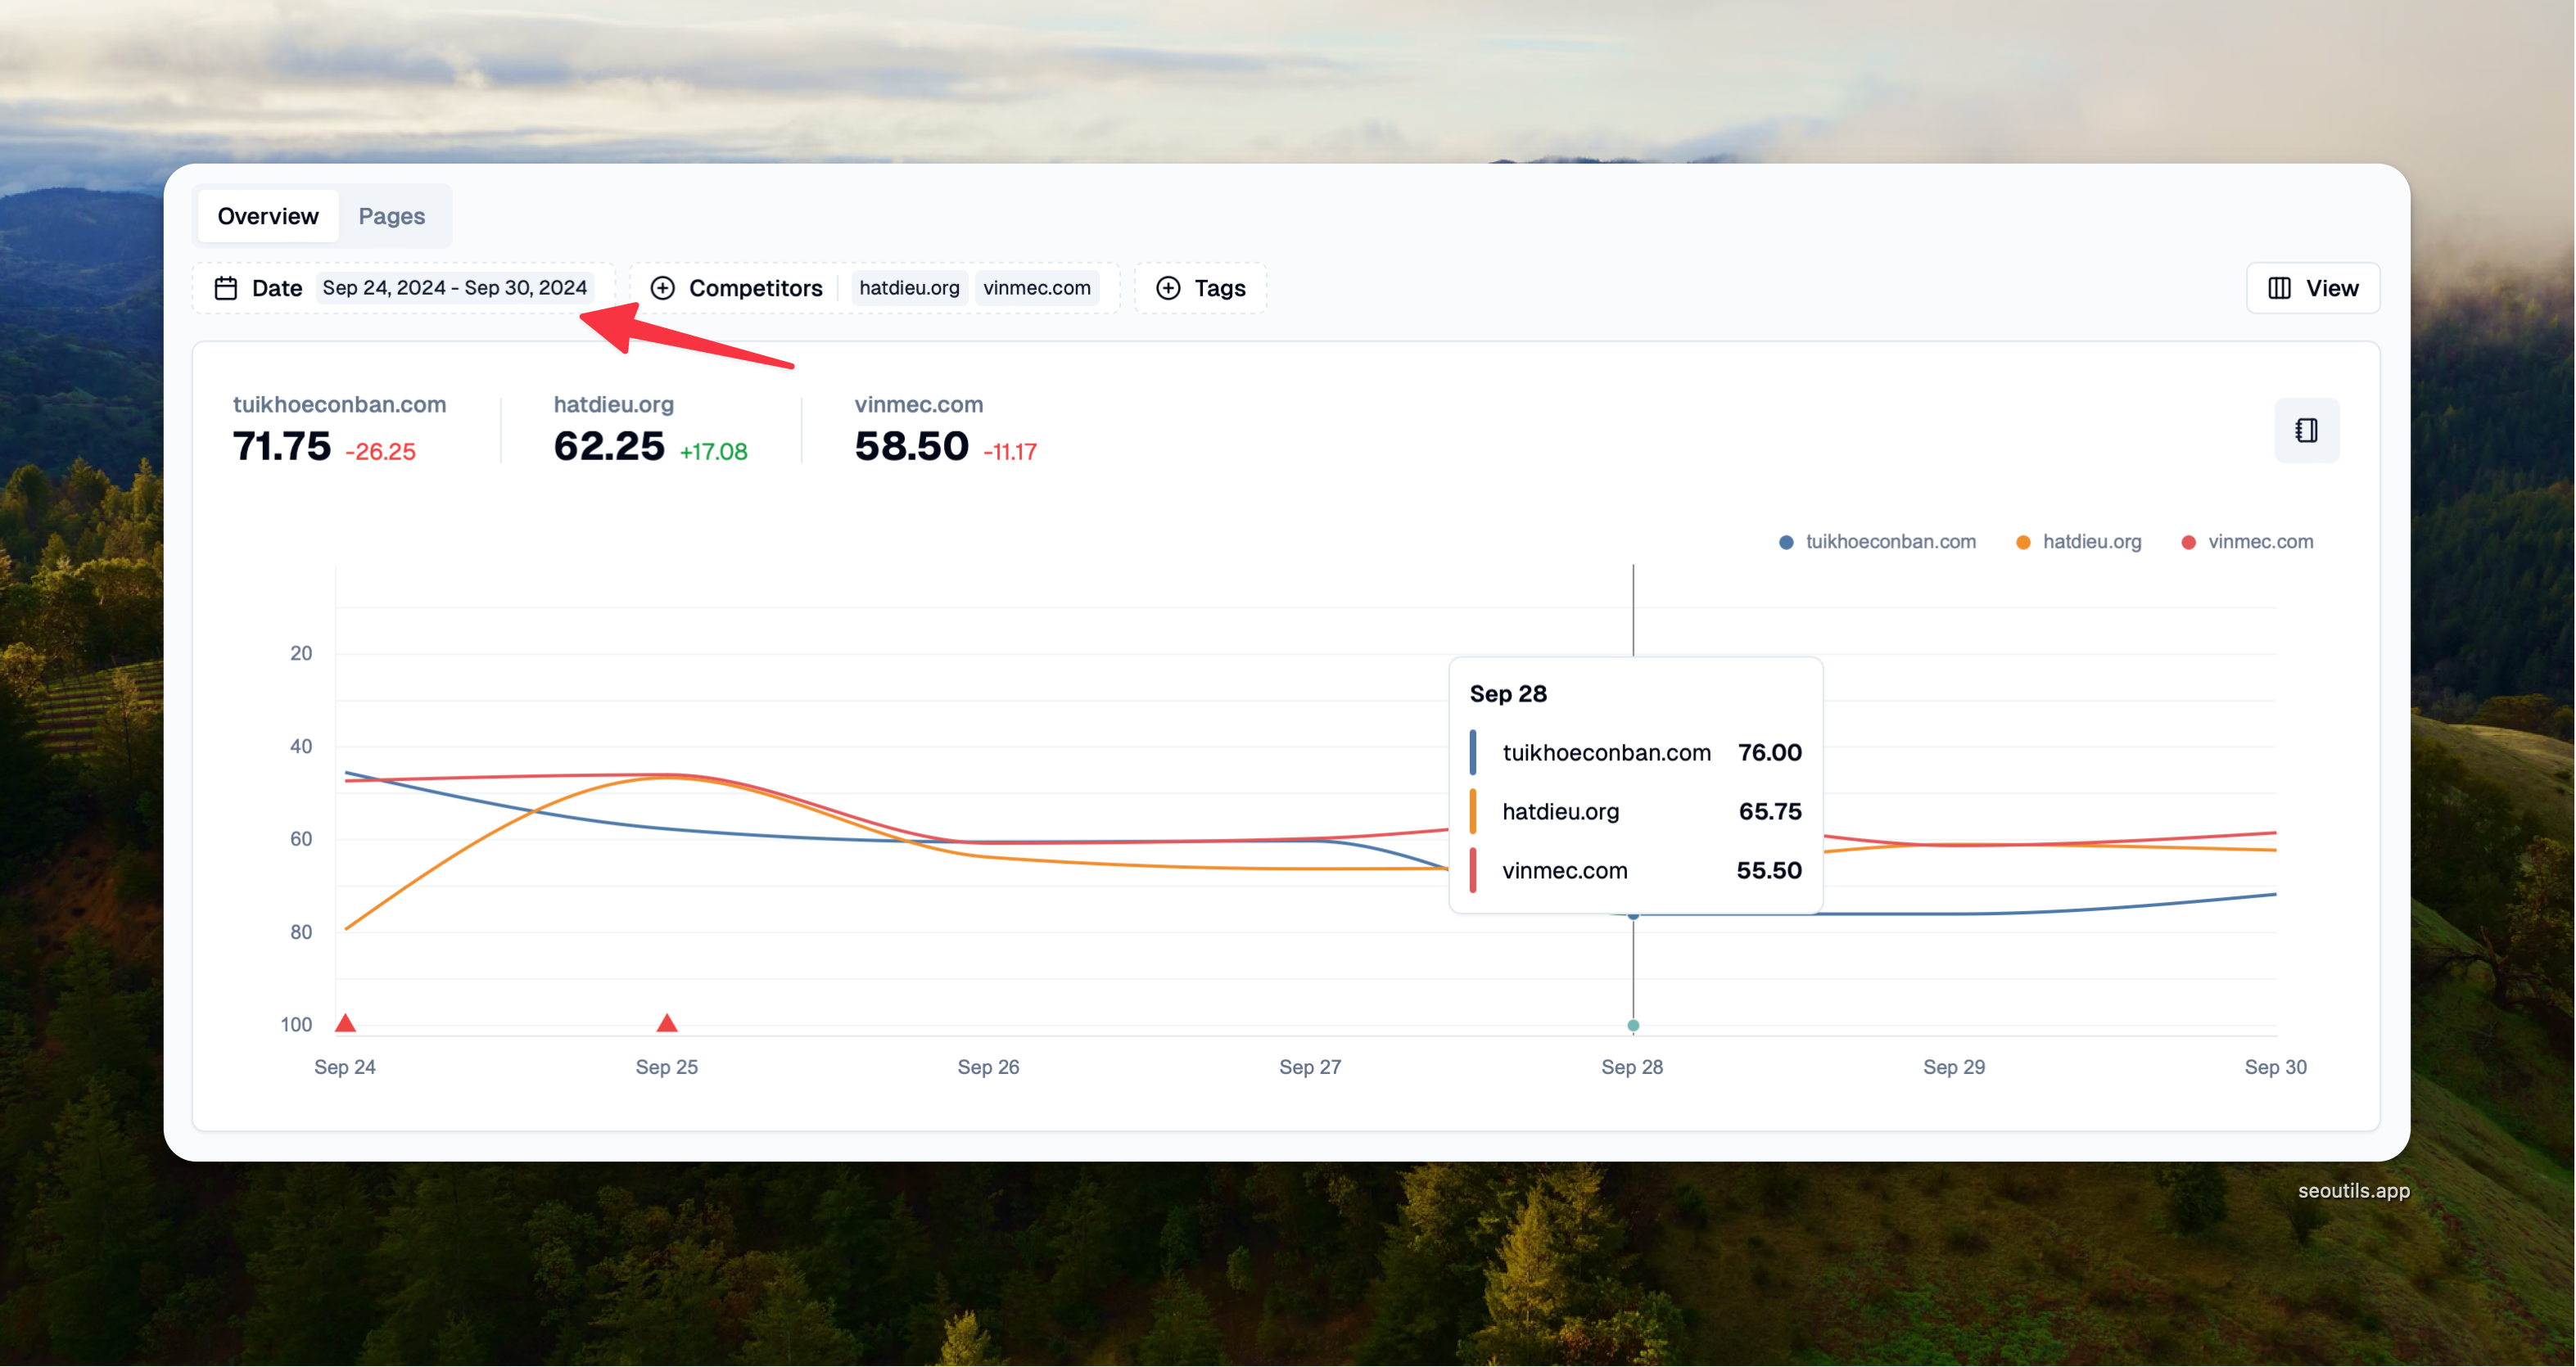Viewport: 2576px width, 1367px height.
Task: Select the Overview tab
Action: point(268,216)
